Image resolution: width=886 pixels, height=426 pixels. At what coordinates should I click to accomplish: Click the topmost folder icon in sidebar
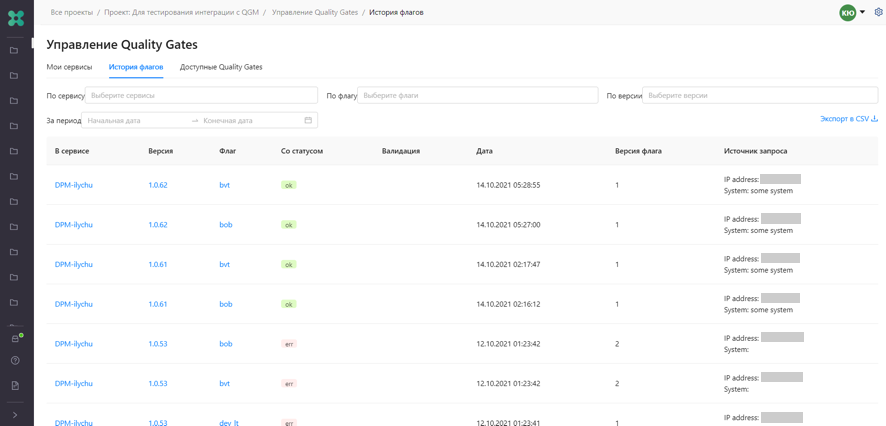(15, 50)
